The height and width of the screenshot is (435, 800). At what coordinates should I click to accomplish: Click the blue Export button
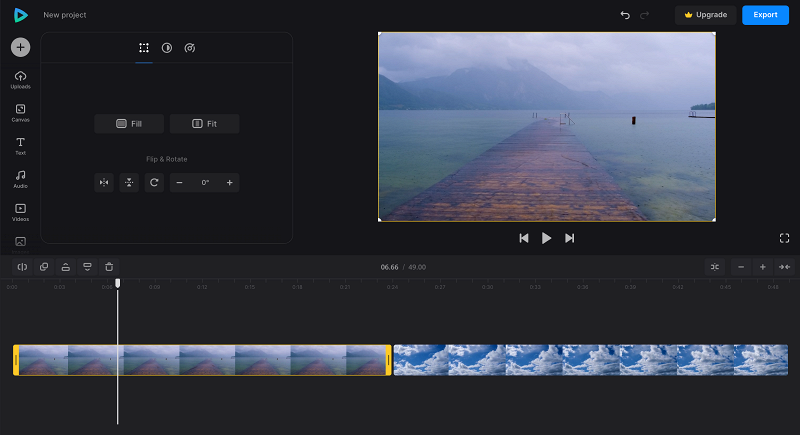(765, 15)
